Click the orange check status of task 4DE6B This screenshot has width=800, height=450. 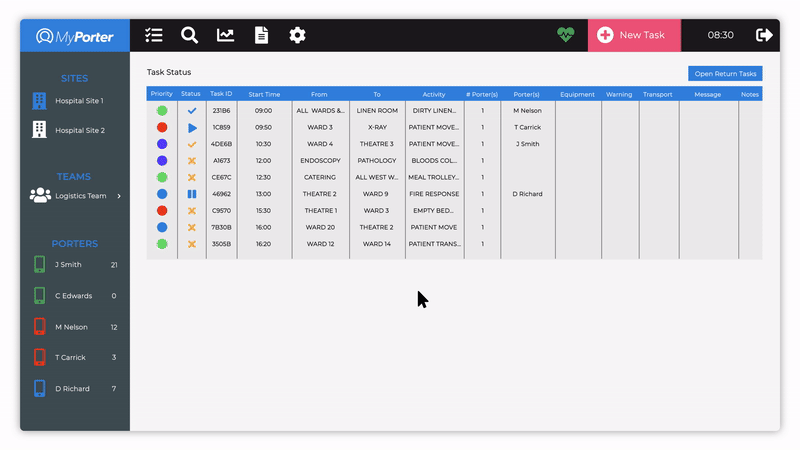click(192, 144)
